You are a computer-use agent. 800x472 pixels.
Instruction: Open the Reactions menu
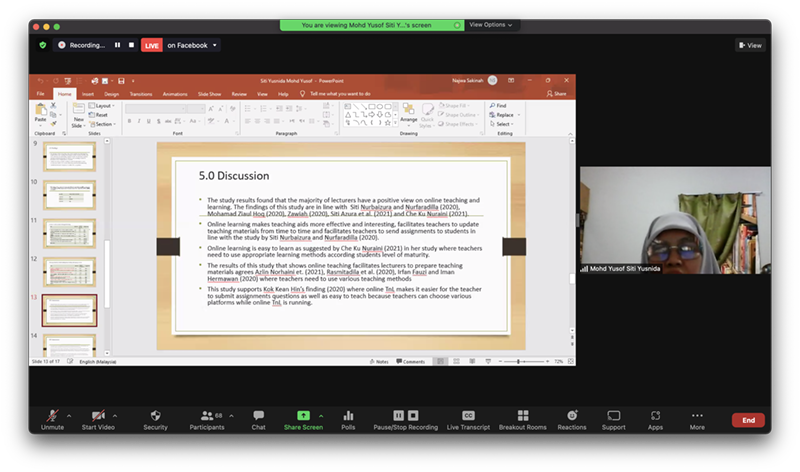tap(572, 415)
